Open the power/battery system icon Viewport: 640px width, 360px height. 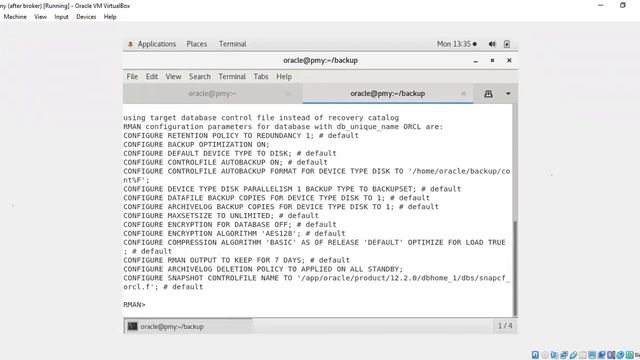click(507, 44)
